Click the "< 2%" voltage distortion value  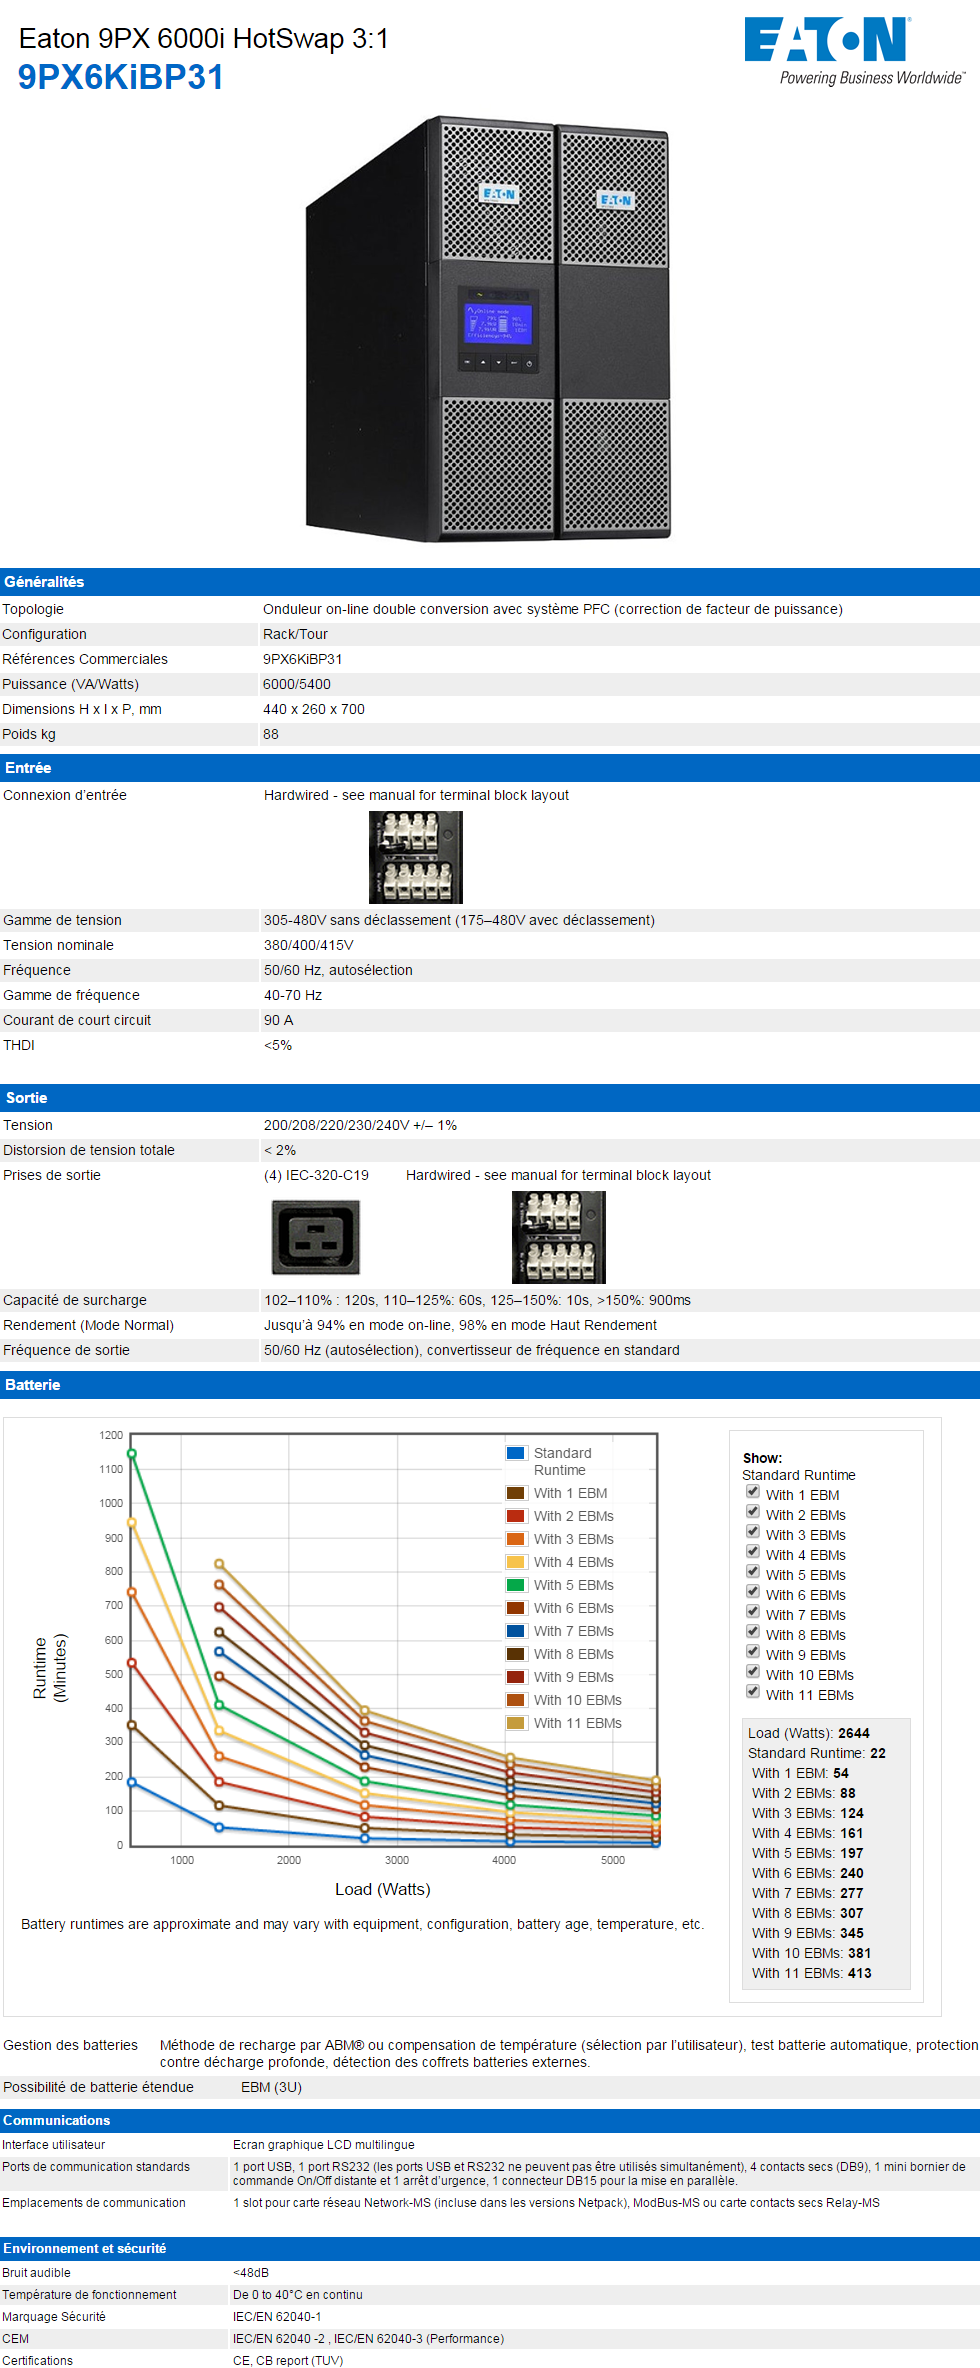(x=280, y=1150)
